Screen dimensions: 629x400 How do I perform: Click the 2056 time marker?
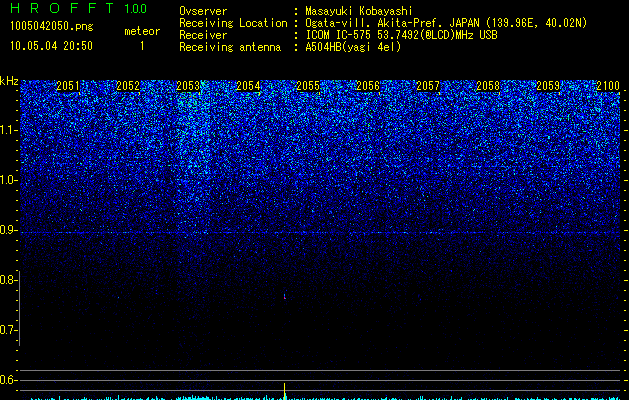point(368,86)
